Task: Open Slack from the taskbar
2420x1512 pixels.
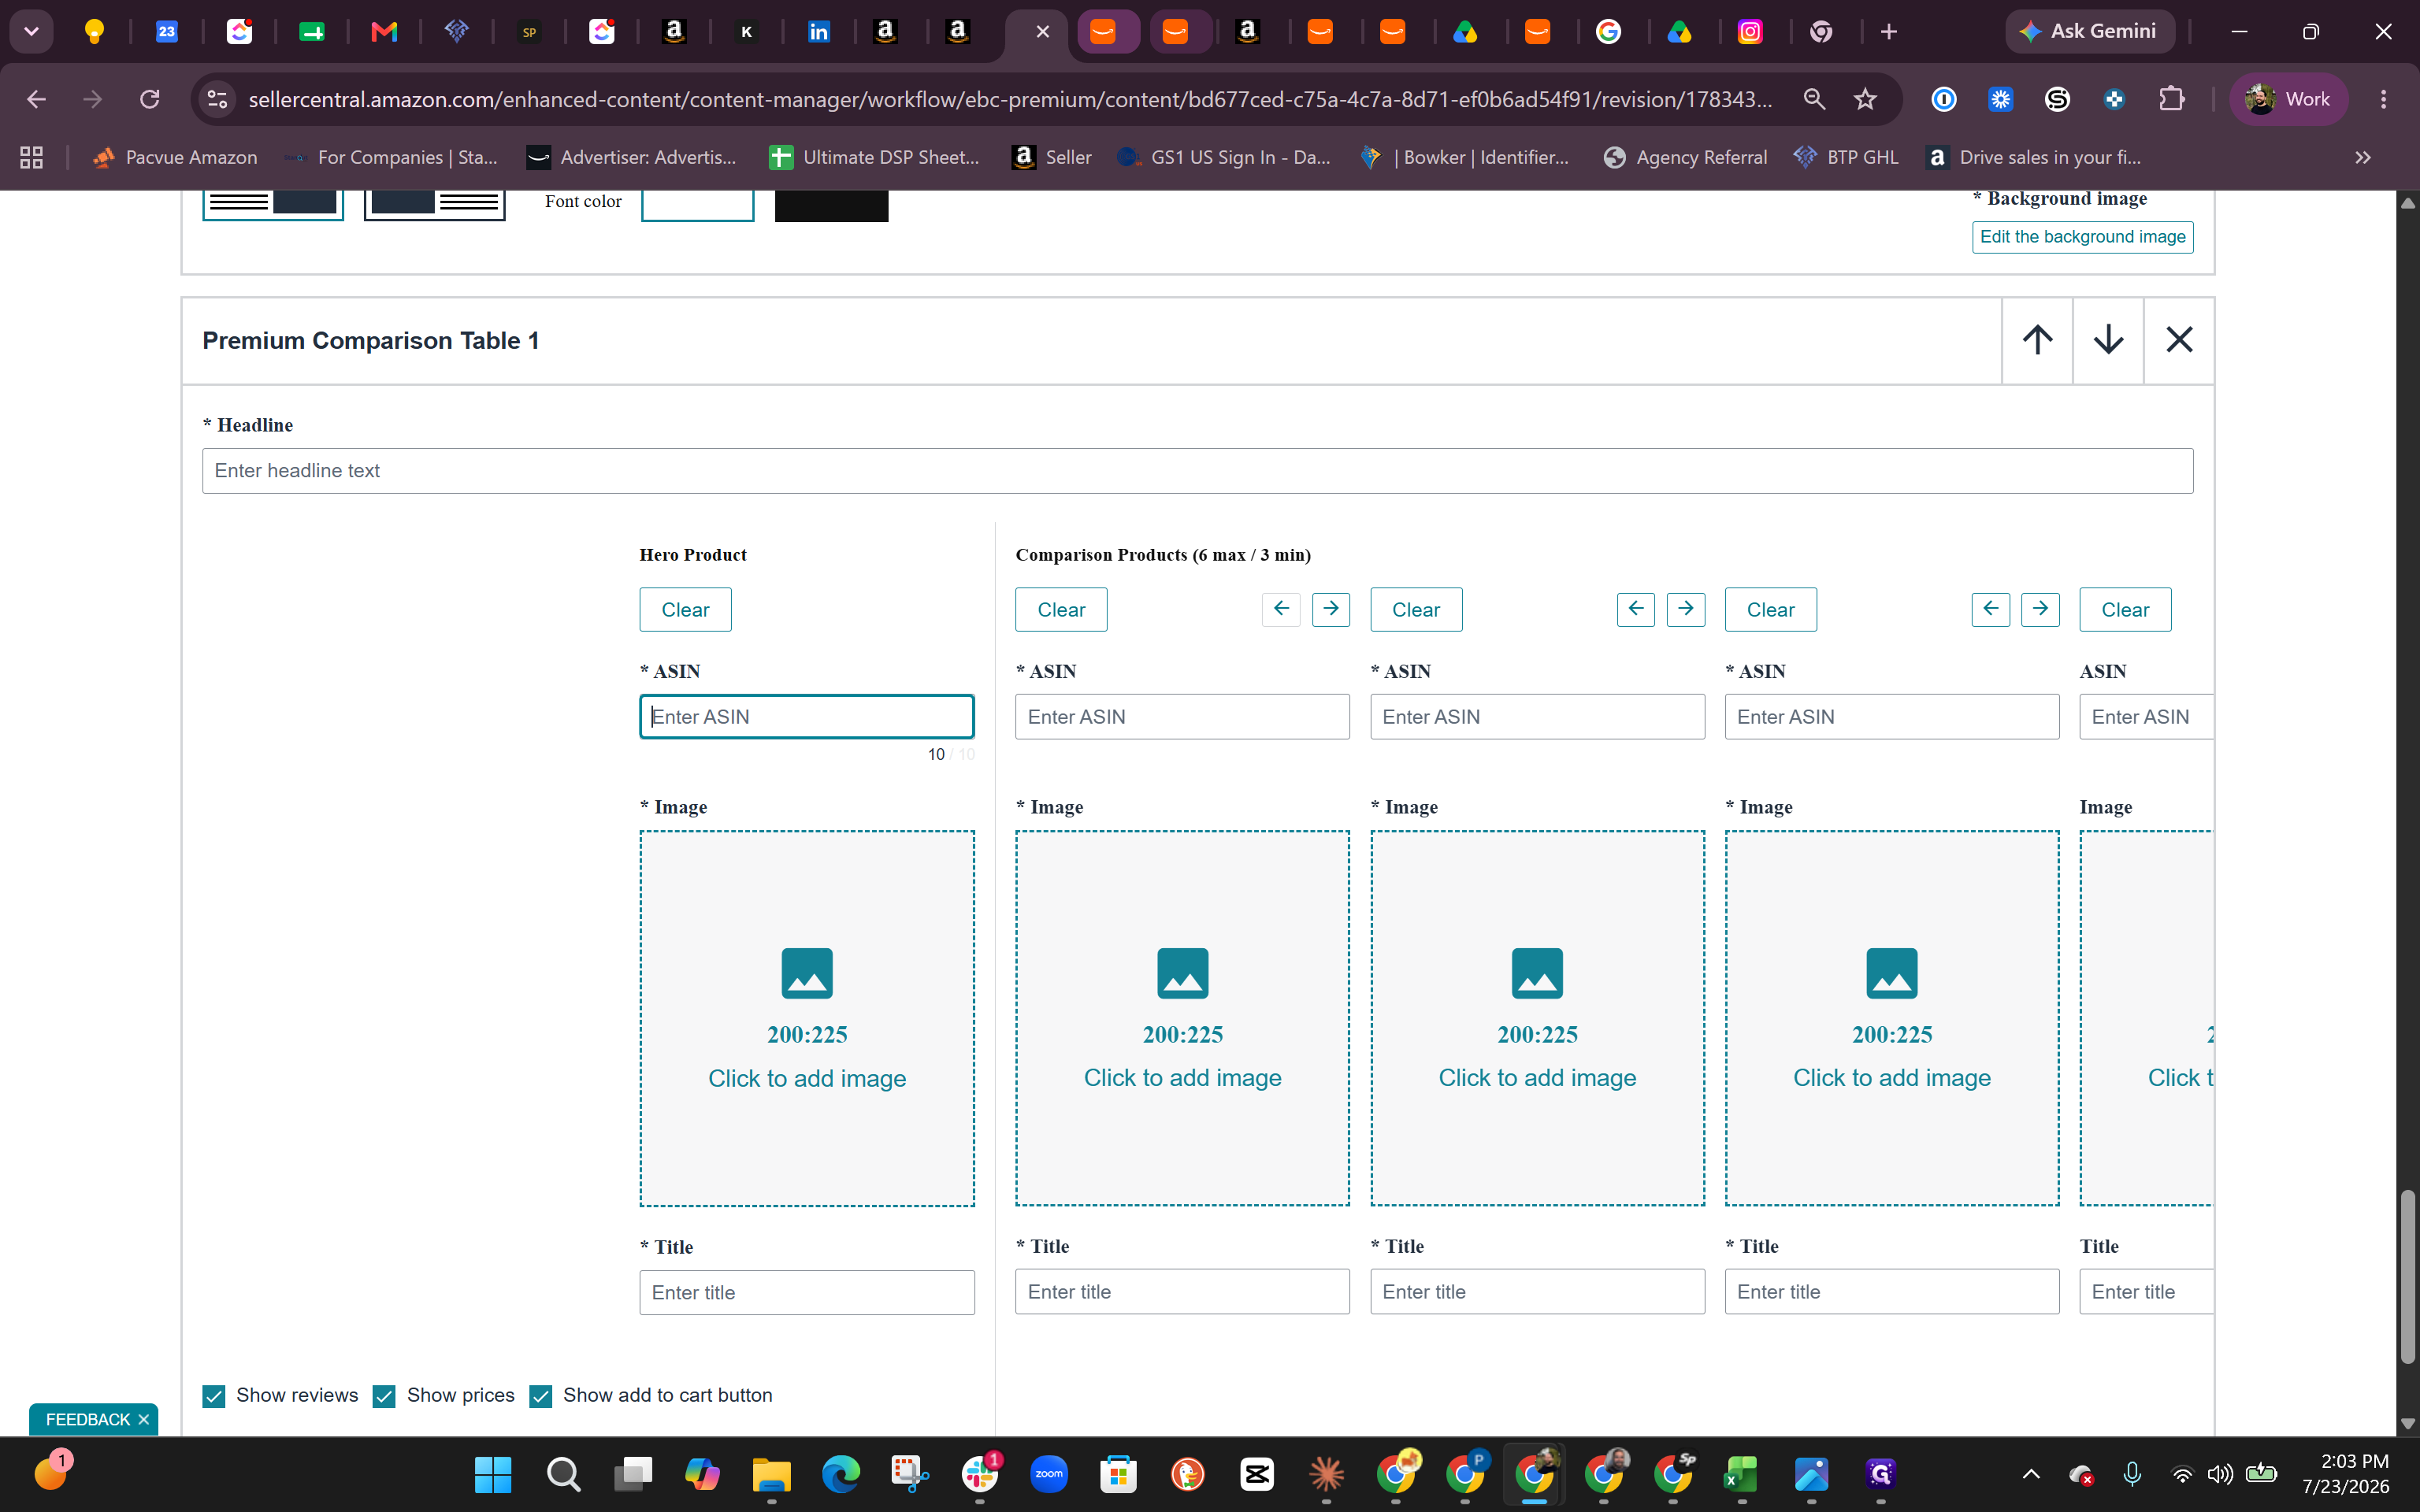Action: point(980,1474)
